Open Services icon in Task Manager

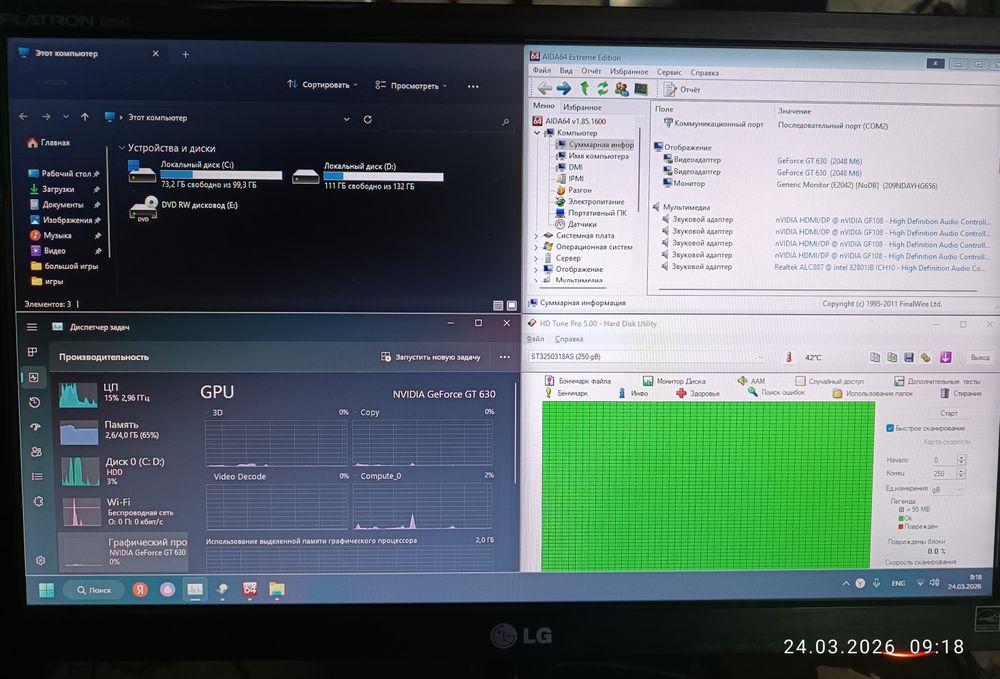tap(38, 502)
